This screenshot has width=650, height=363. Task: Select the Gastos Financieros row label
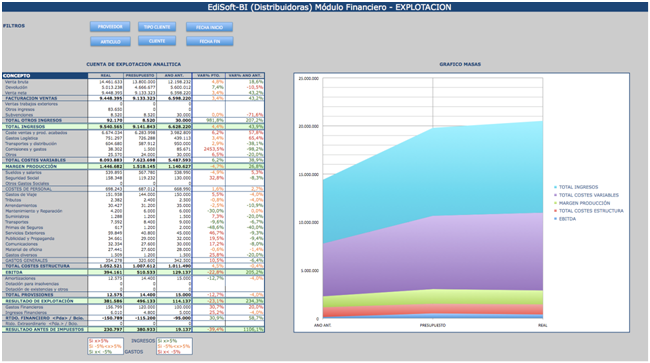point(24,307)
